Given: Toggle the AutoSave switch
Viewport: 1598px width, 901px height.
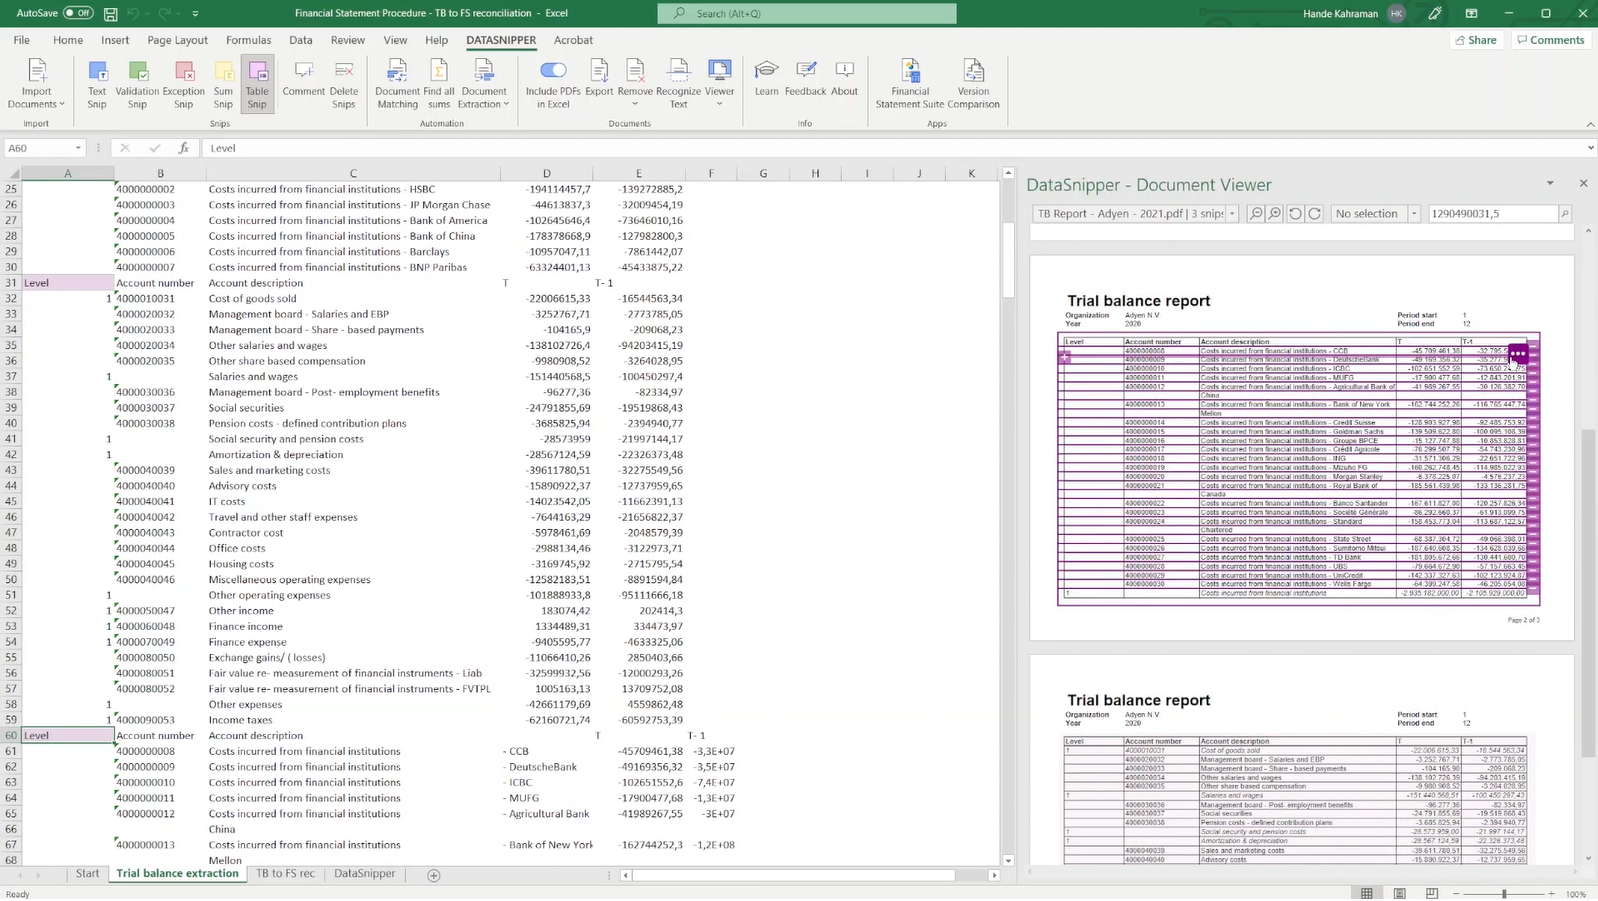Looking at the screenshot, I should pos(77,13).
